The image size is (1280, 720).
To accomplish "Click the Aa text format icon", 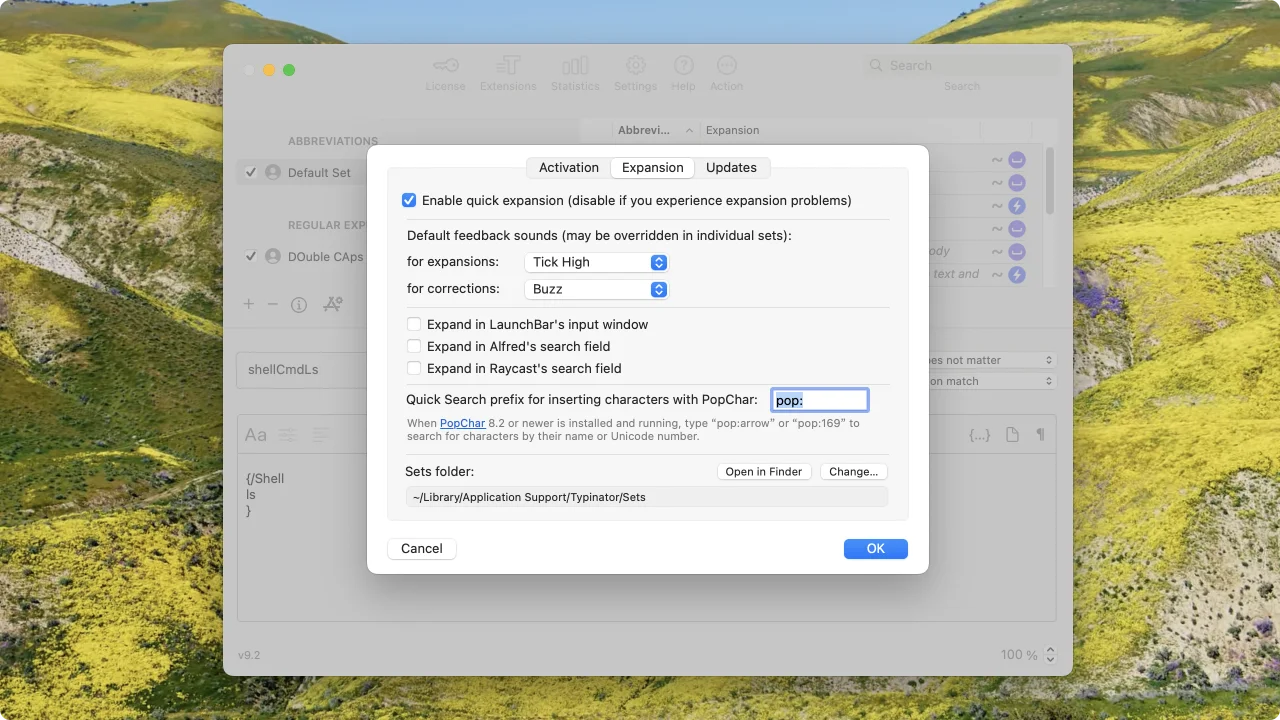I will 256,435.
